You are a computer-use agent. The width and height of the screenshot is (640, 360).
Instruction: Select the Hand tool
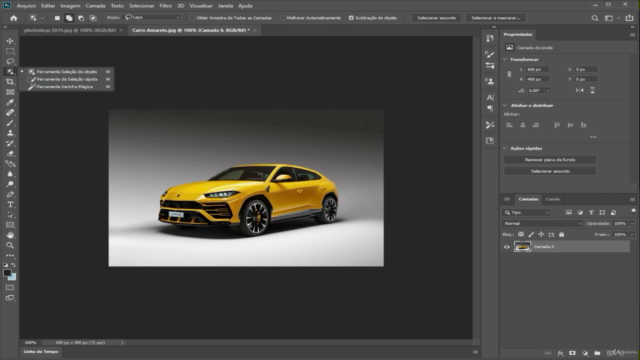pyautogui.click(x=10, y=235)
